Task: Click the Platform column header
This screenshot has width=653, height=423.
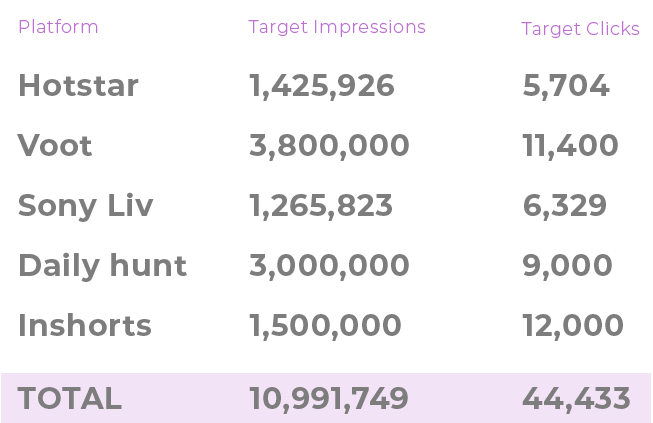Action: coord(58,27)
